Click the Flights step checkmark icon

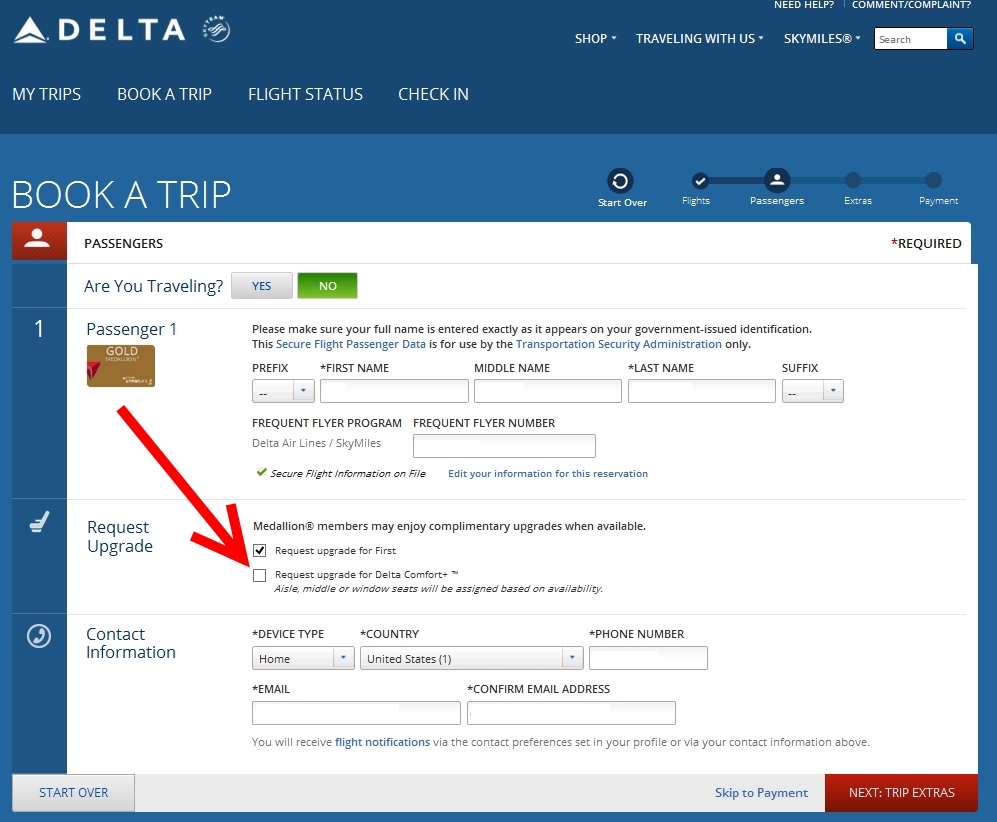coord(700,181)
